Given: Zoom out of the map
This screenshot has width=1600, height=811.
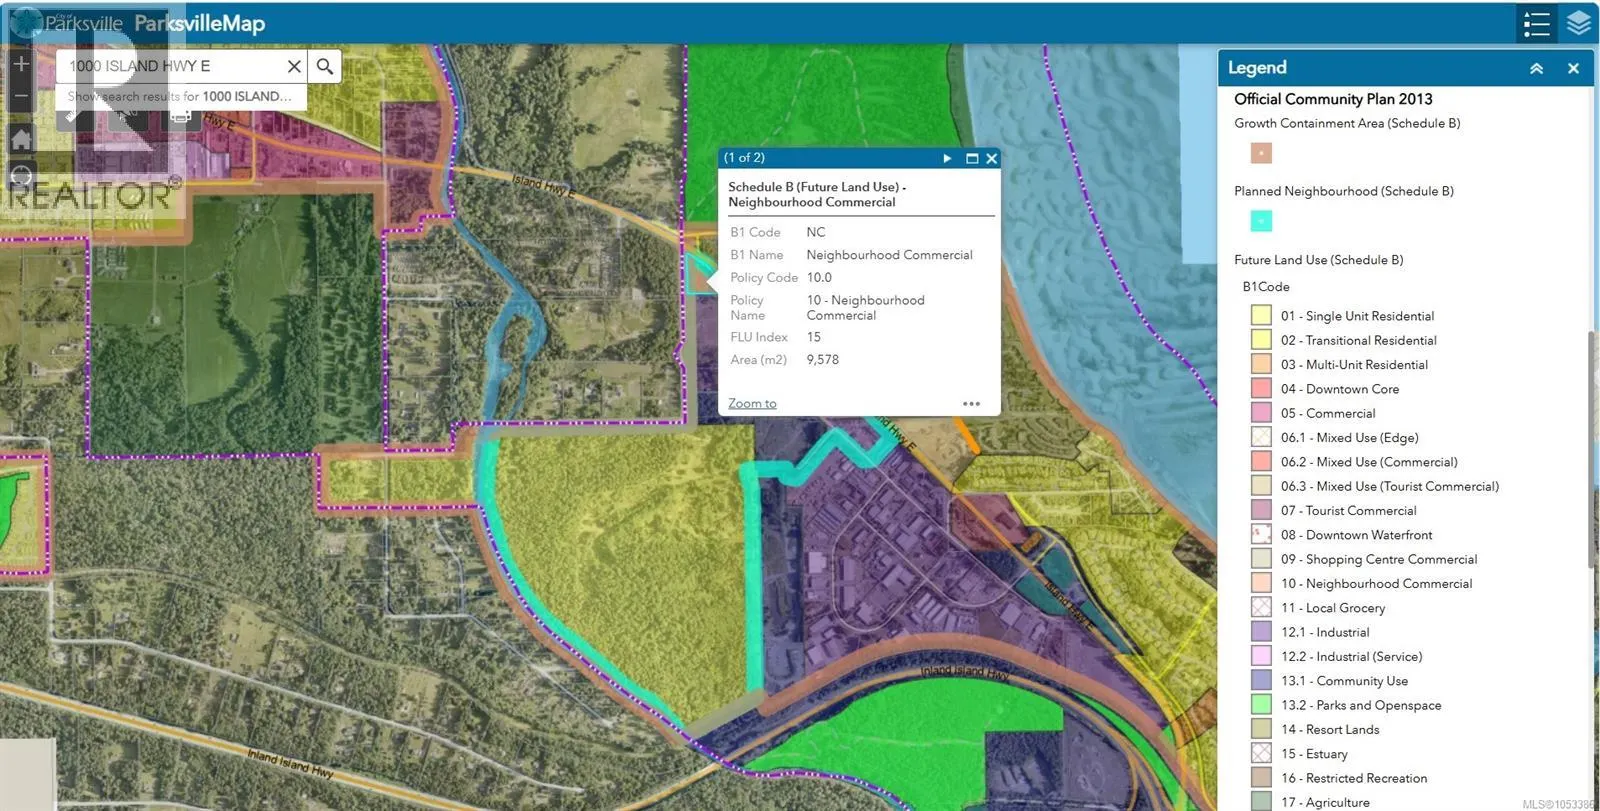Looking at the screenshot, I should pos(21,96).
